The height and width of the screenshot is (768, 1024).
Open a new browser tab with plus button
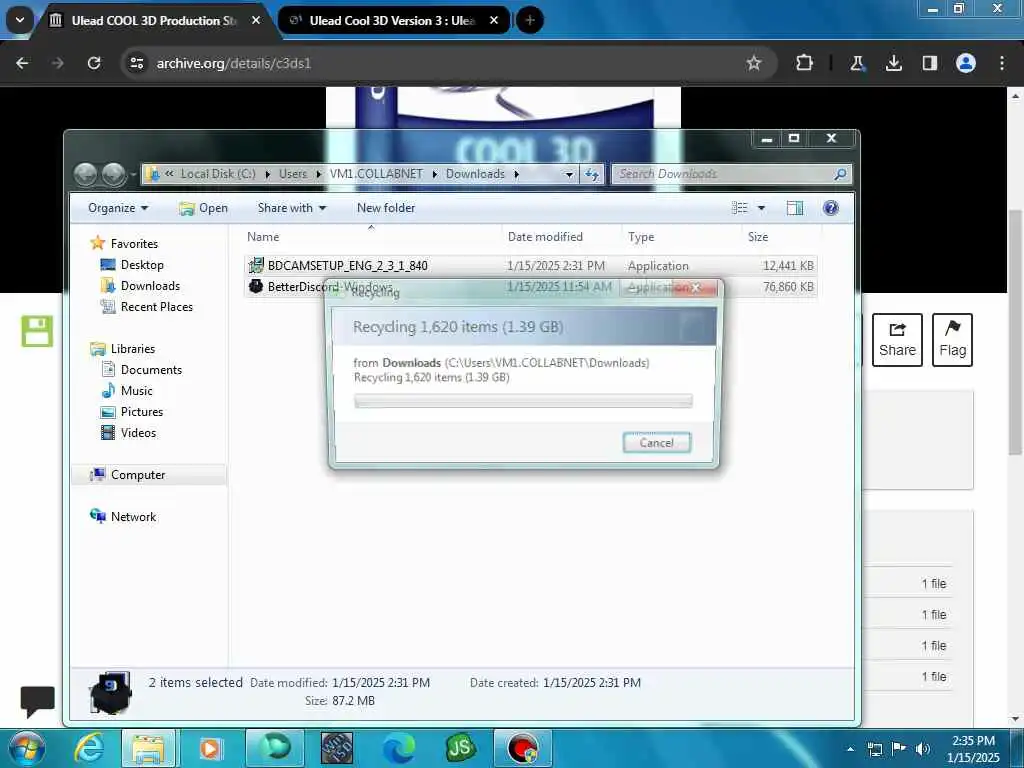pyautogui.click(x=530, y=20)
